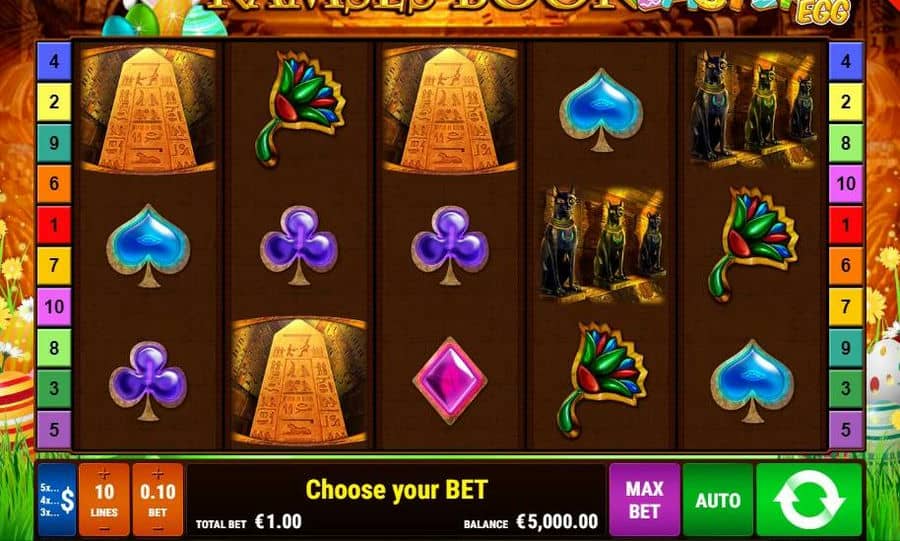This screenshot has width=900, height=541.
Task: Click the black cat statues on reel five
Action: tap(752, 108)
